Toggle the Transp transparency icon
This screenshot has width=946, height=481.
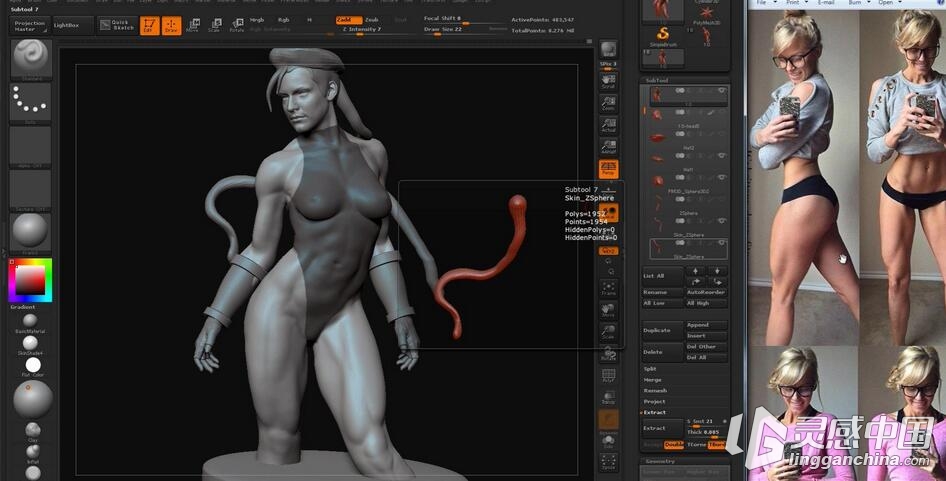tap(608, 398)
